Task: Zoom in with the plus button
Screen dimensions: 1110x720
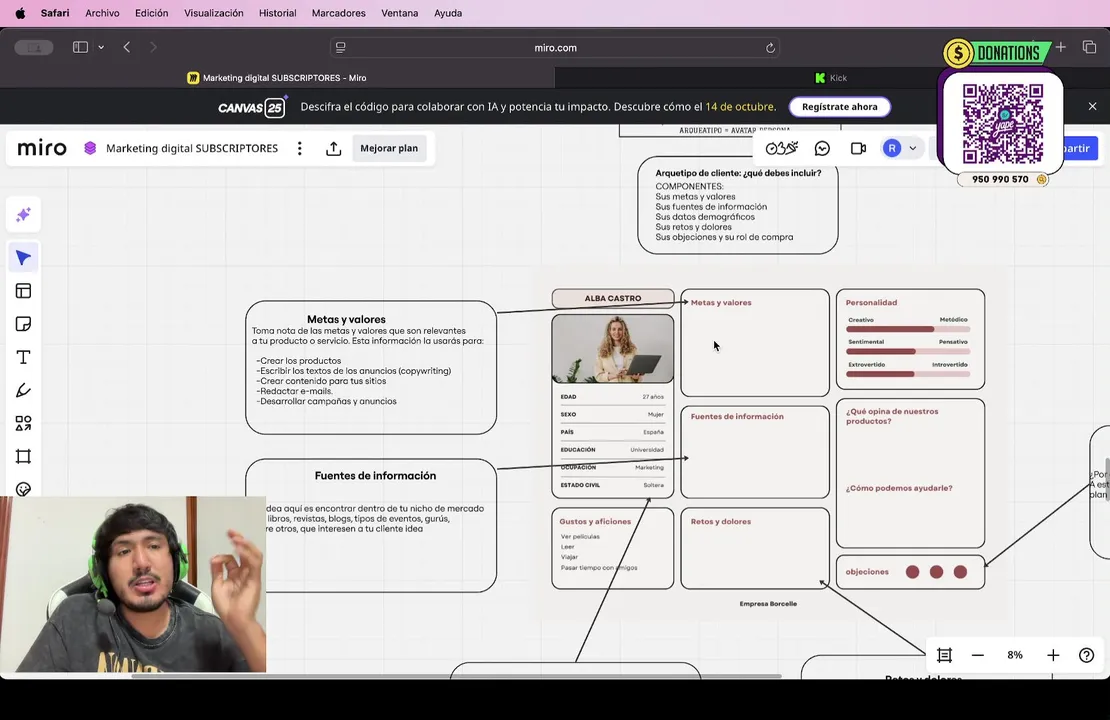Action: click(x=1053, y=656)
